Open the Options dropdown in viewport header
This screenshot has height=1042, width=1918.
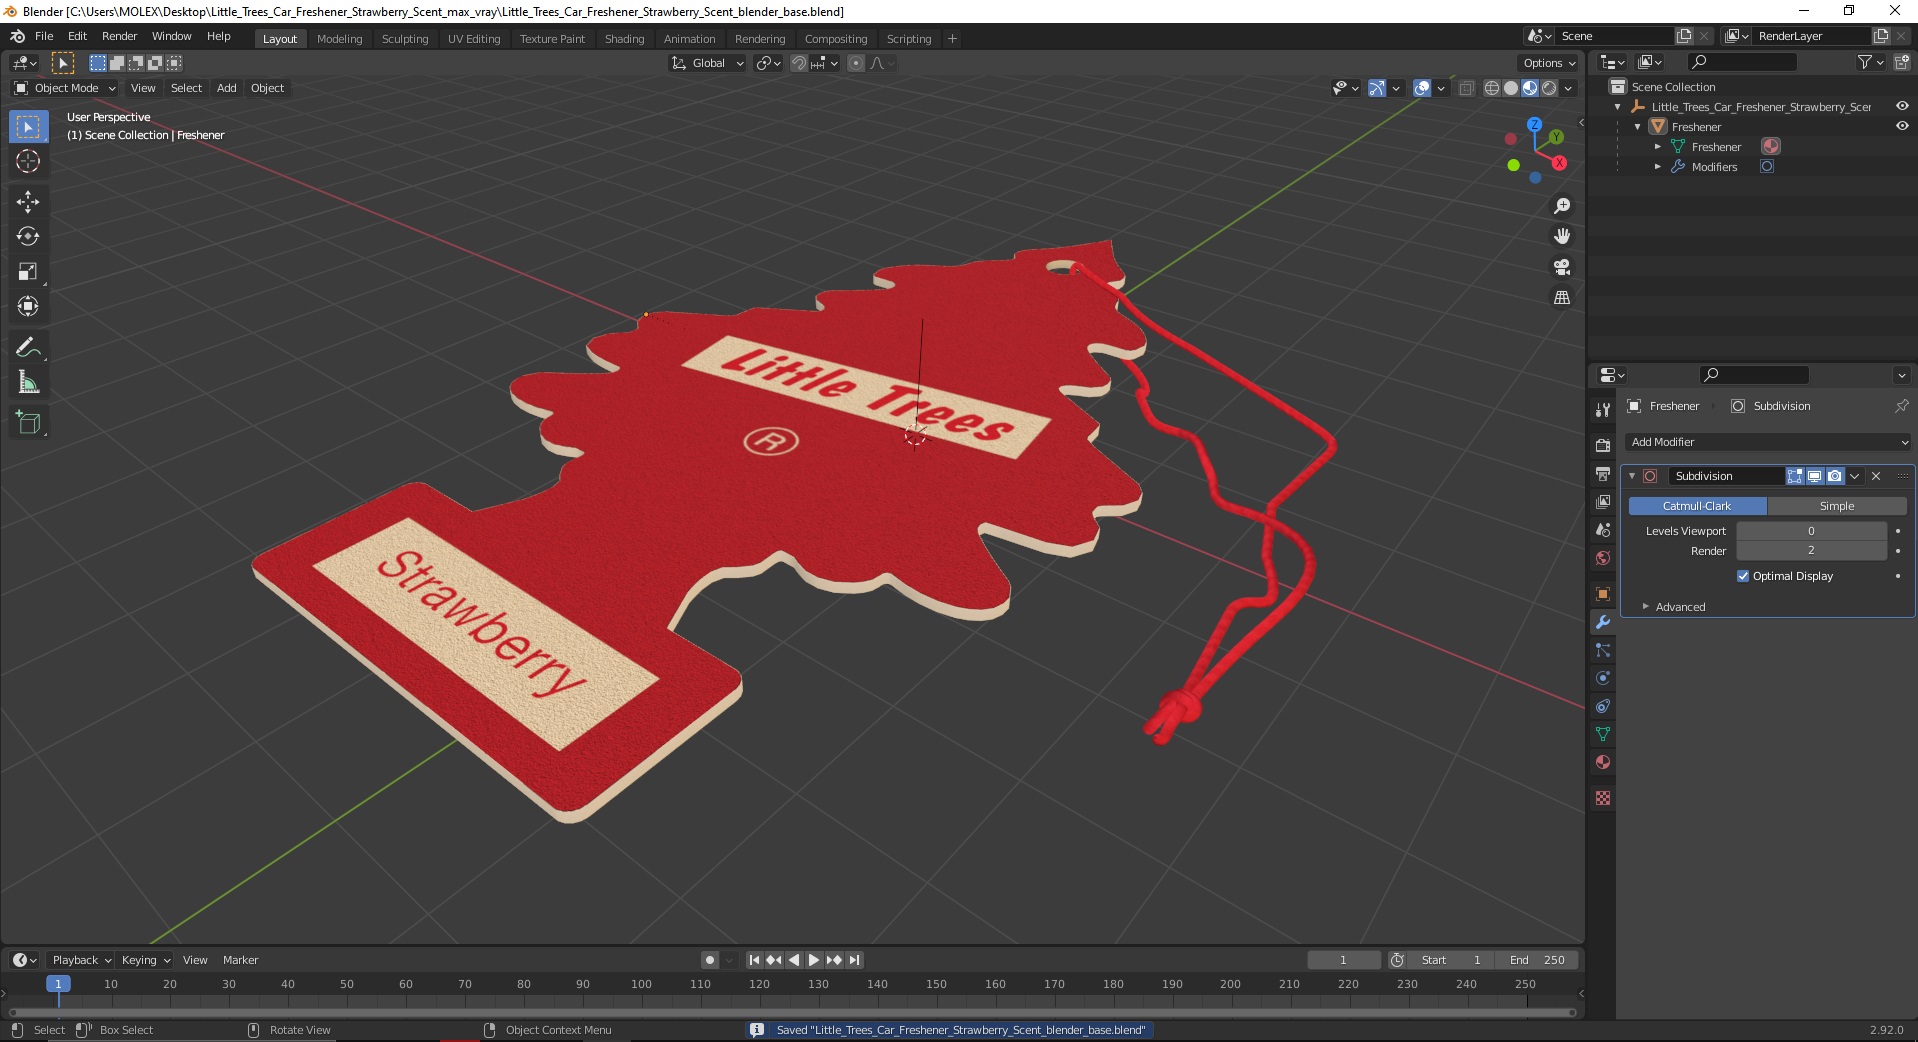(x=1548, y=63)
